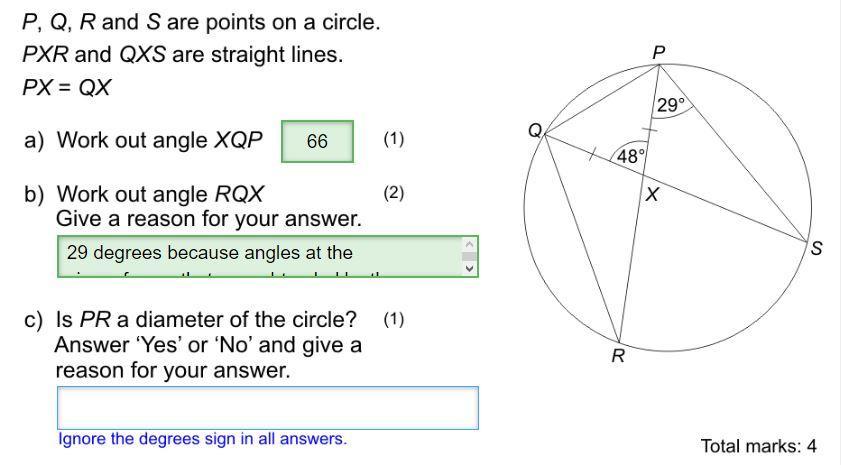Click the (2) marks indicator for part b
Screen dimensions: 841x472
click(x=394, y=193)
